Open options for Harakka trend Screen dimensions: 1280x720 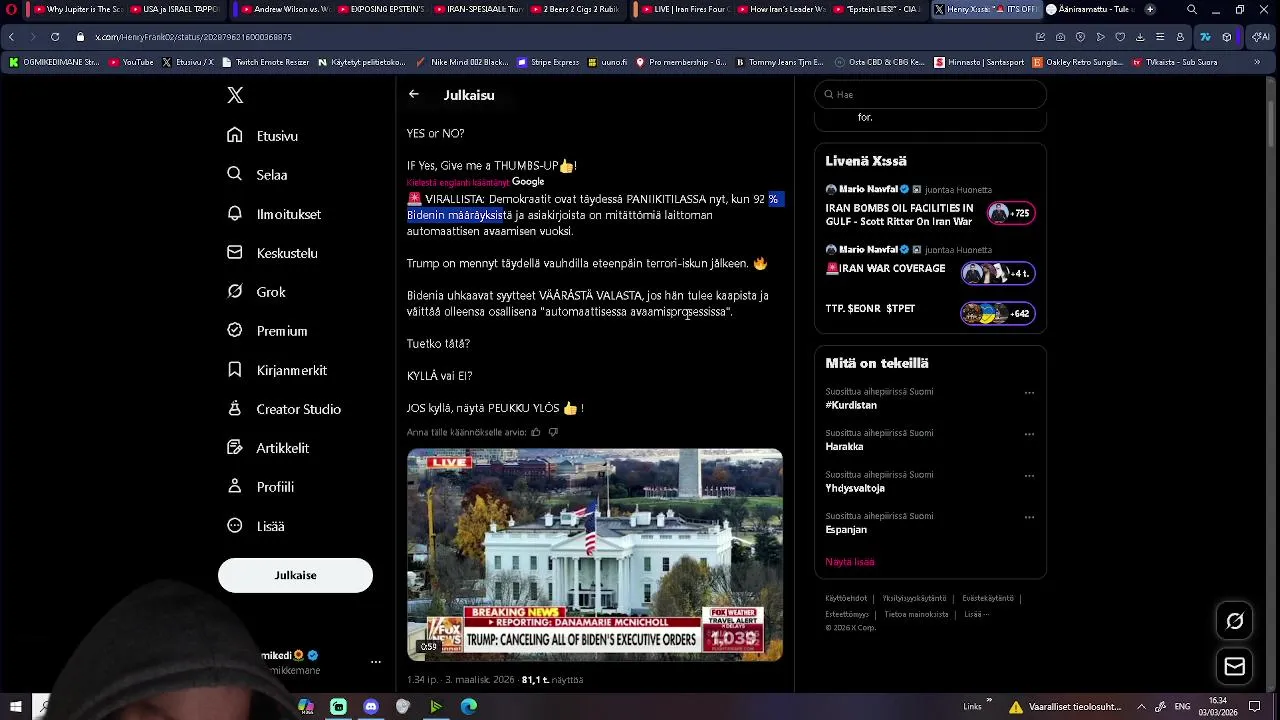(1029, 434)
